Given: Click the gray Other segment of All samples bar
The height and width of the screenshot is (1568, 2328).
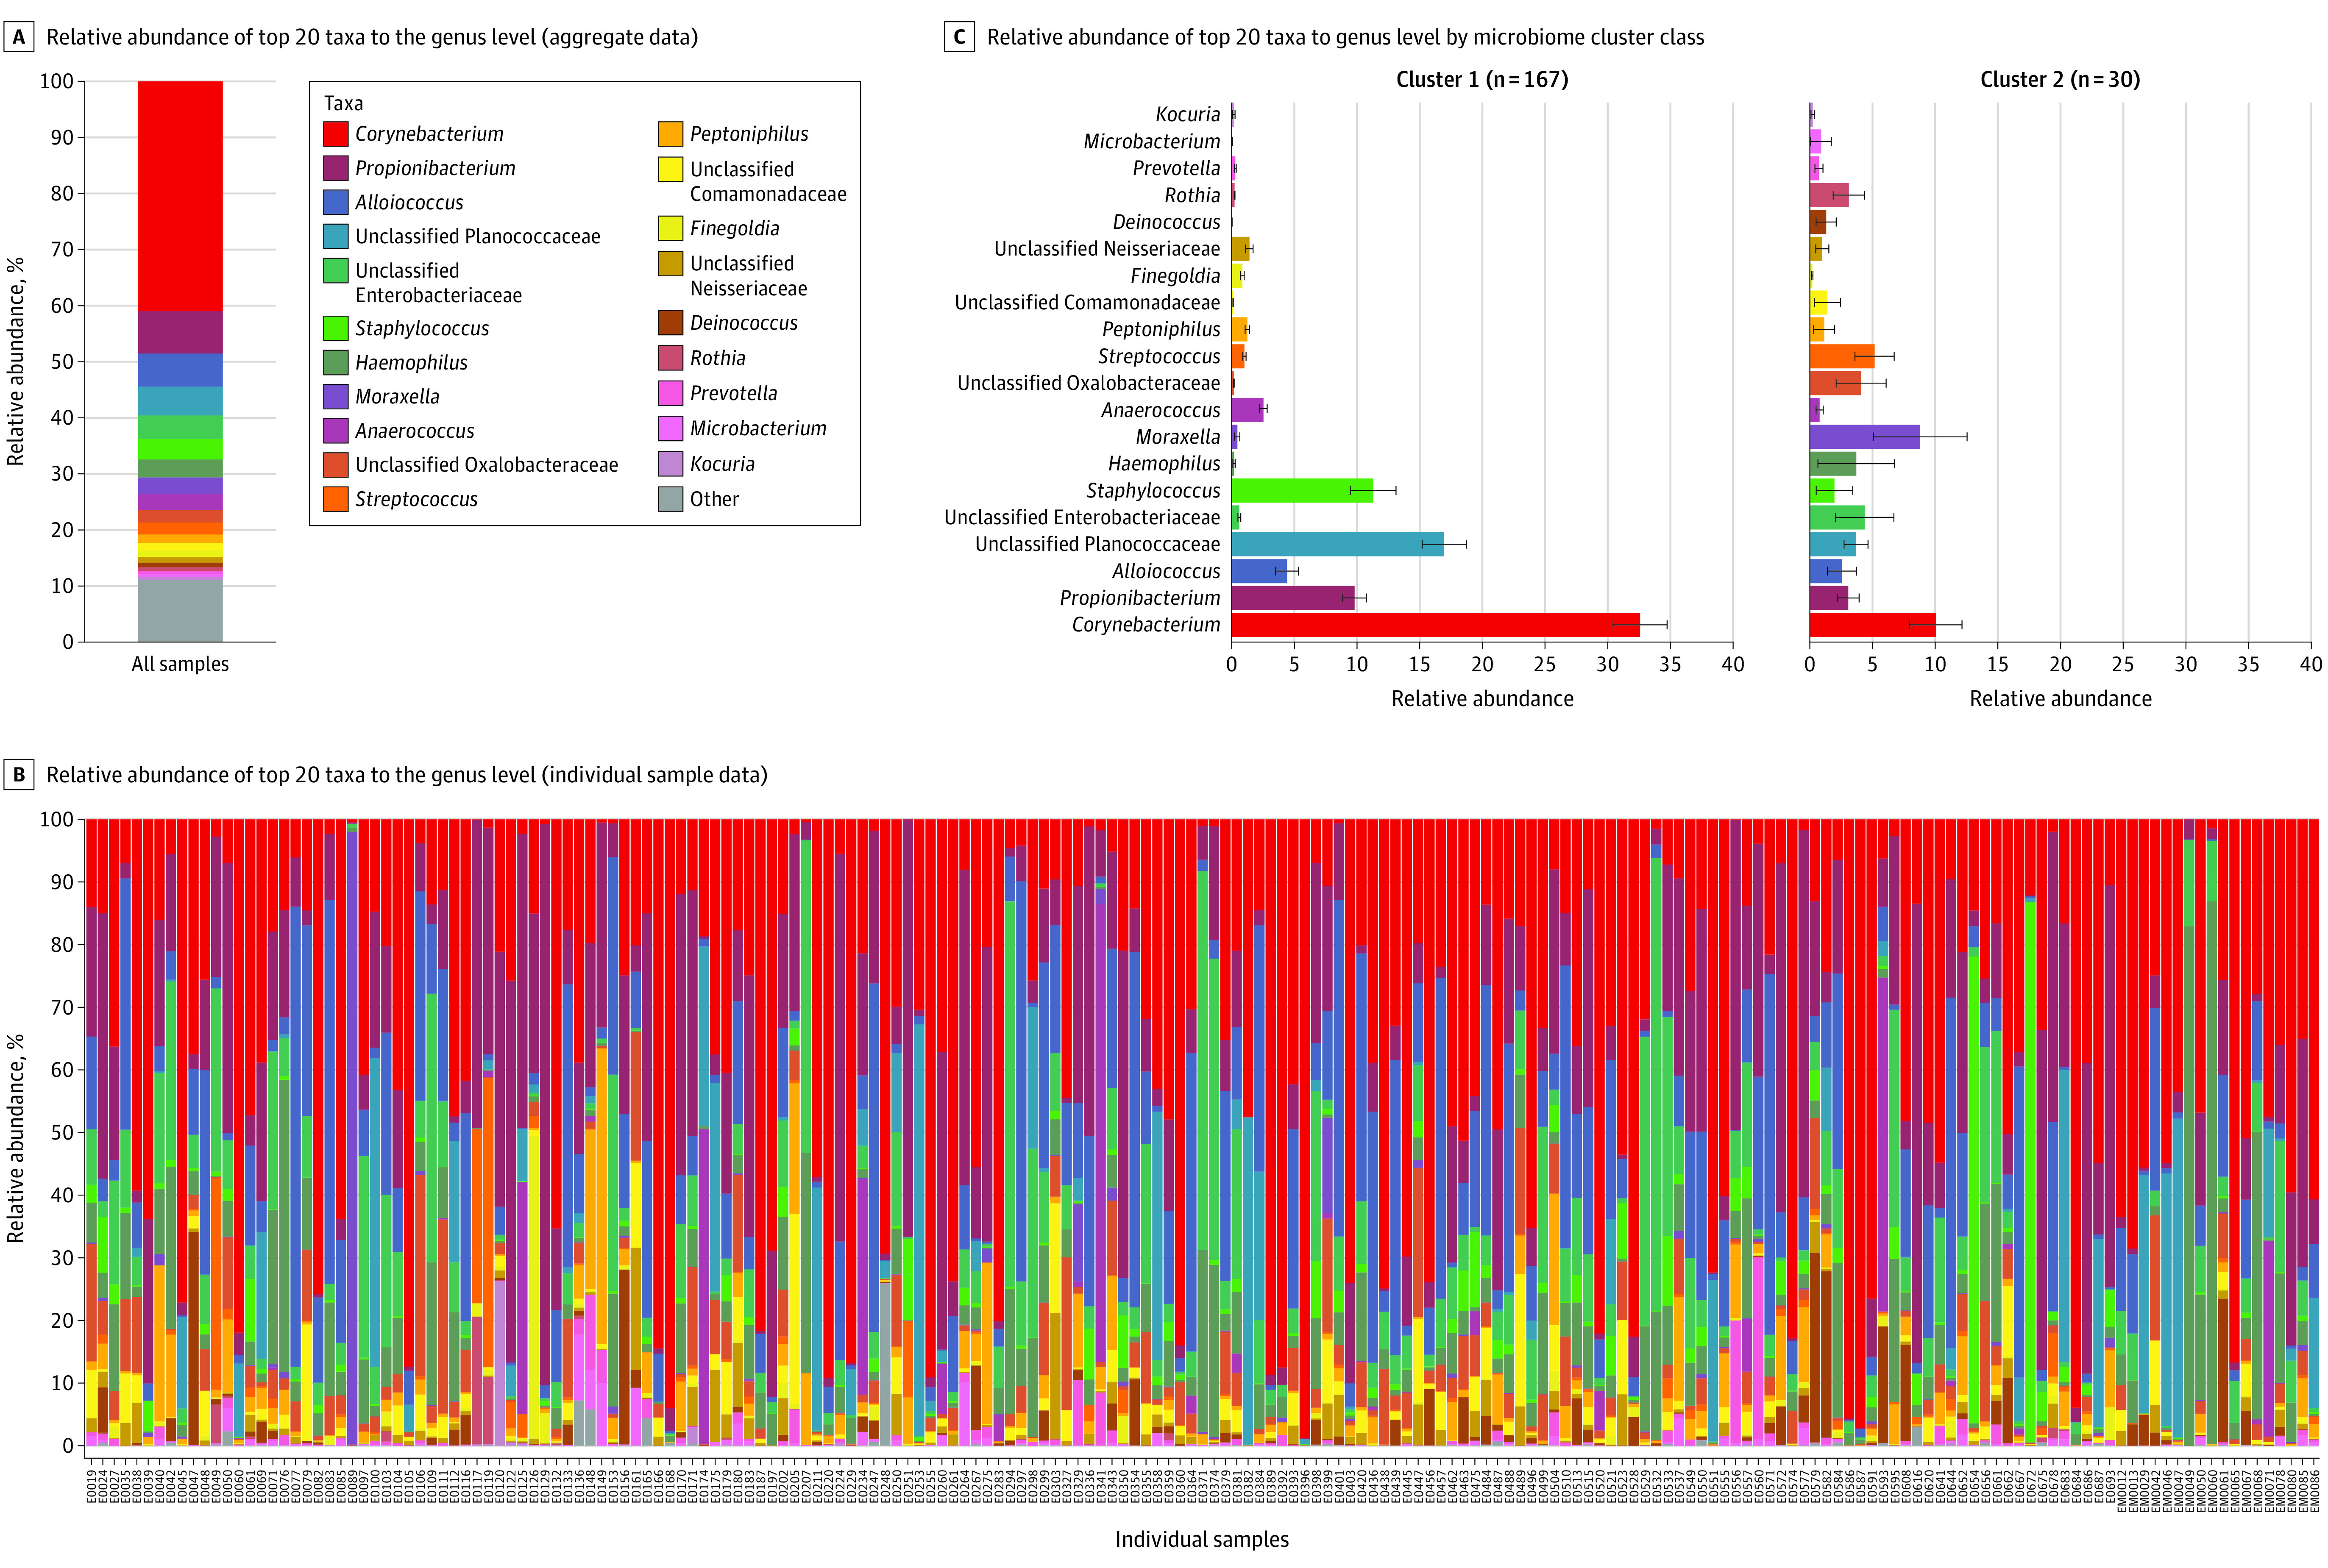Looking at the screenshot, I should 180,610.
